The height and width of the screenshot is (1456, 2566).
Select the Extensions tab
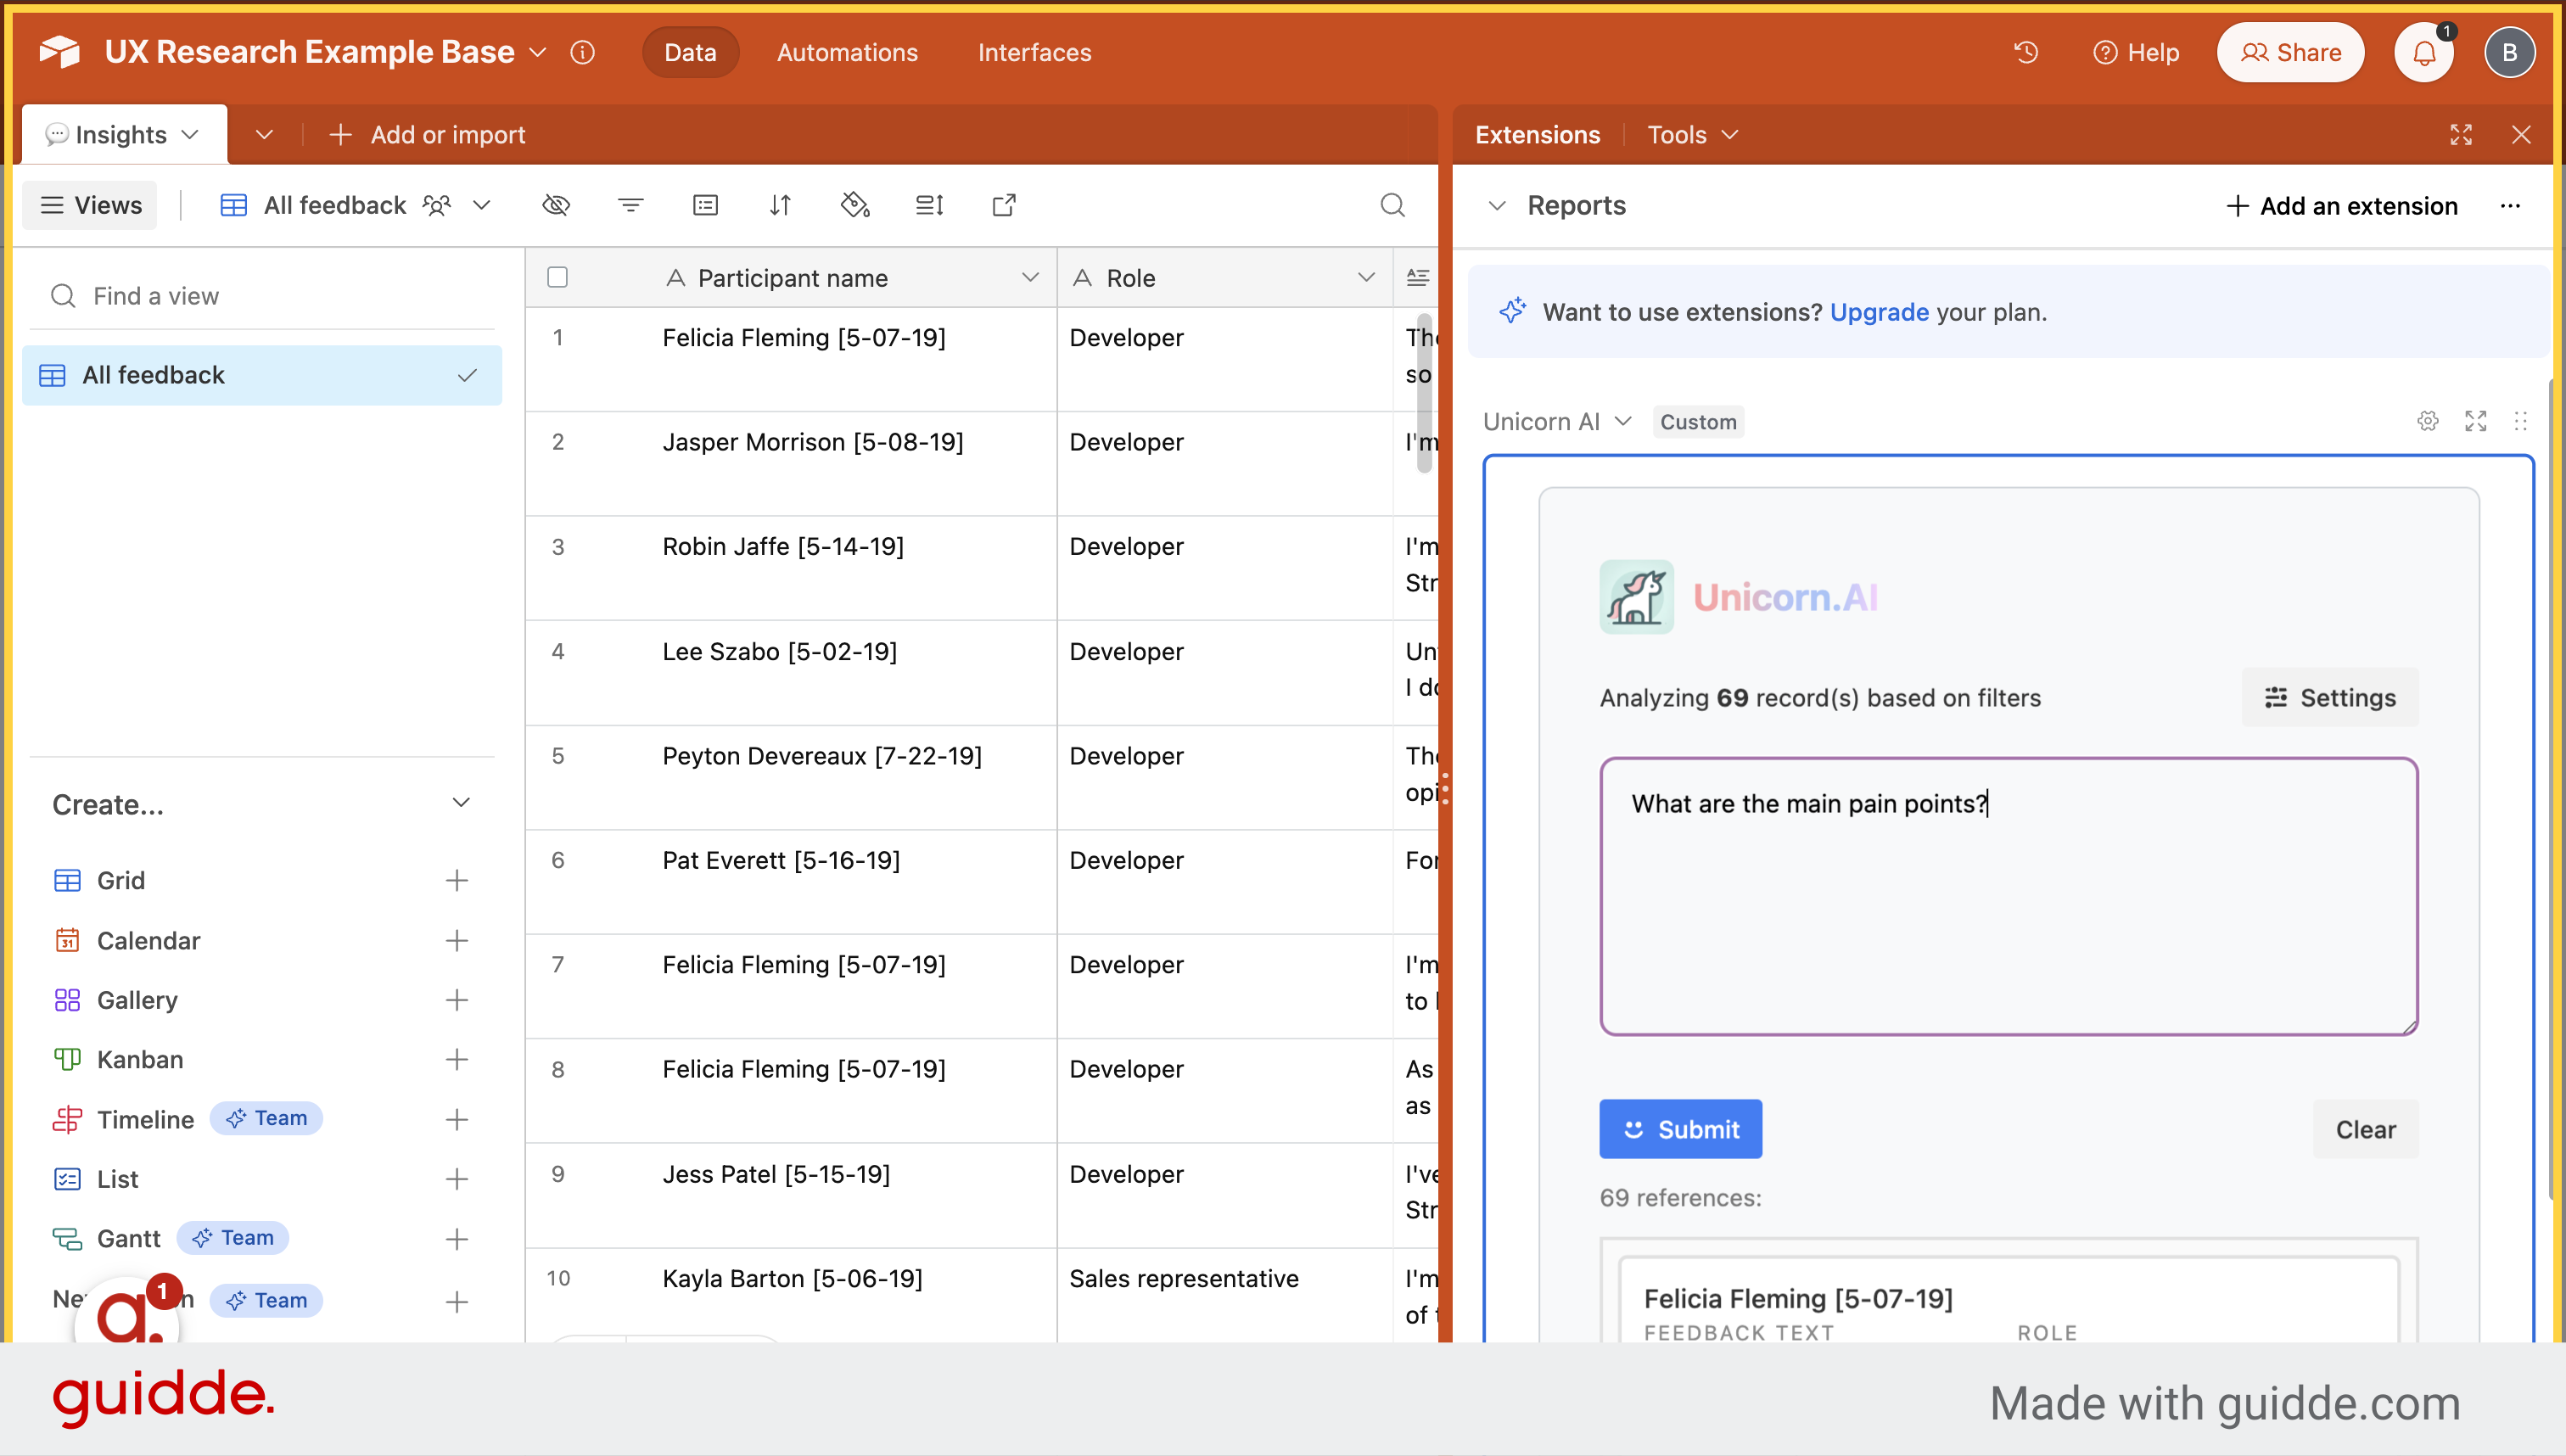1537,135
